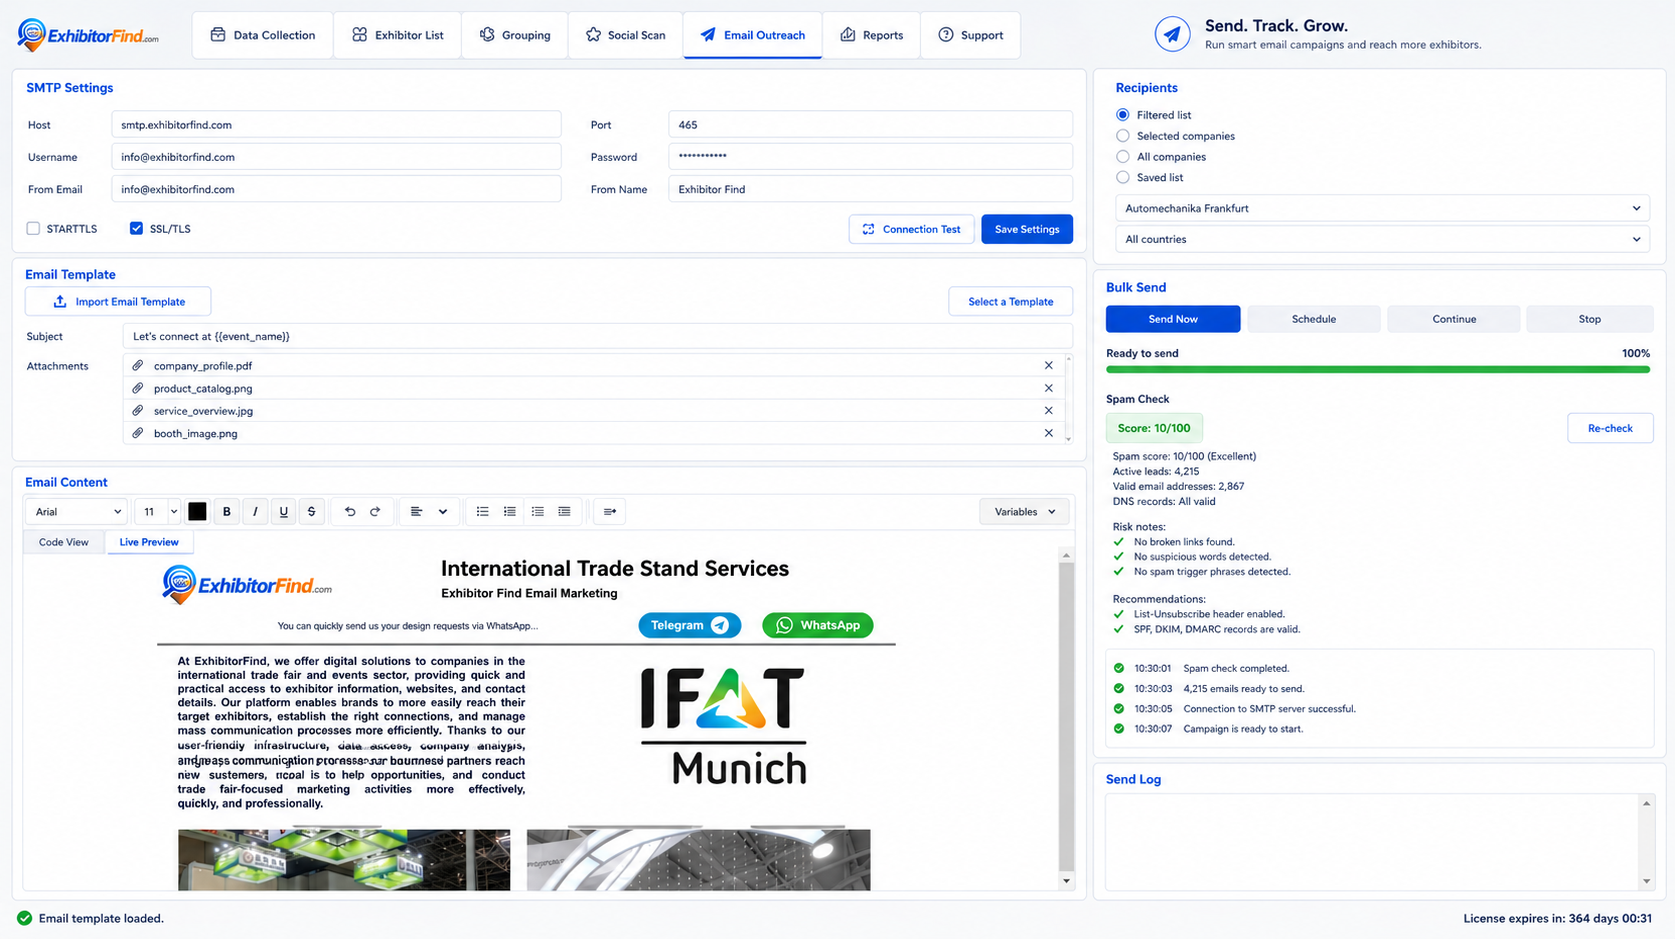The width and height of the screenshot is (1675, 939).
Task: Toggle underline formatting in the editor
Action: [284, 512]
